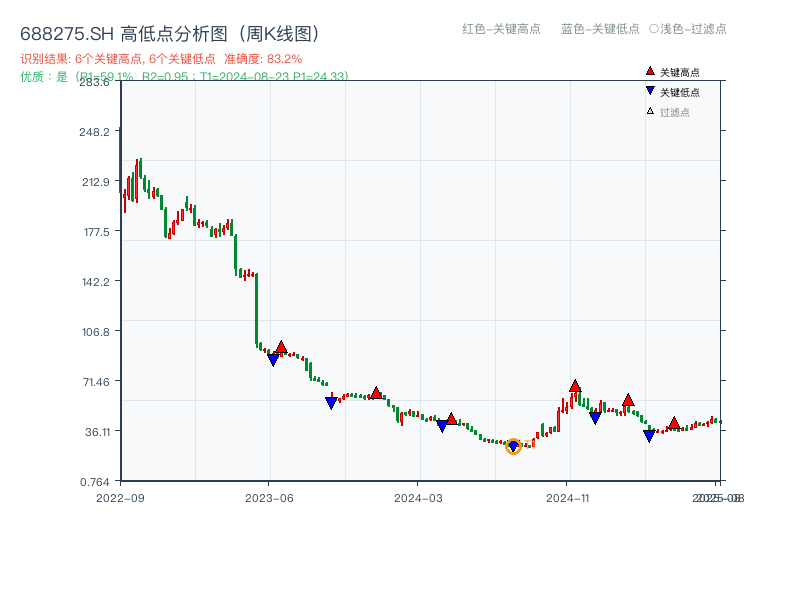Click the red triangle marker left of 2024-03

click(378, 393)
